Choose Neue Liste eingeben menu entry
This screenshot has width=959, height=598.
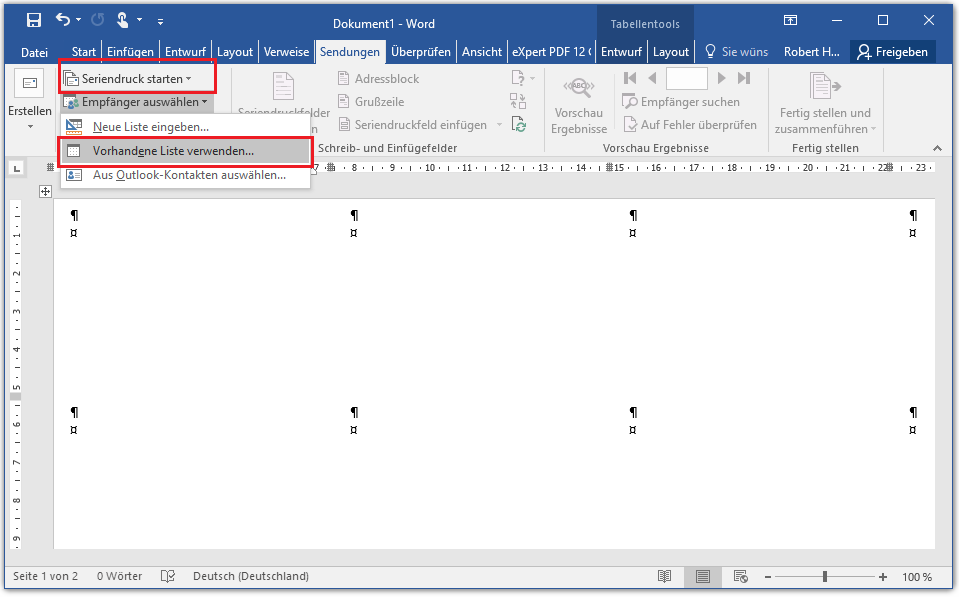[150, 127]
